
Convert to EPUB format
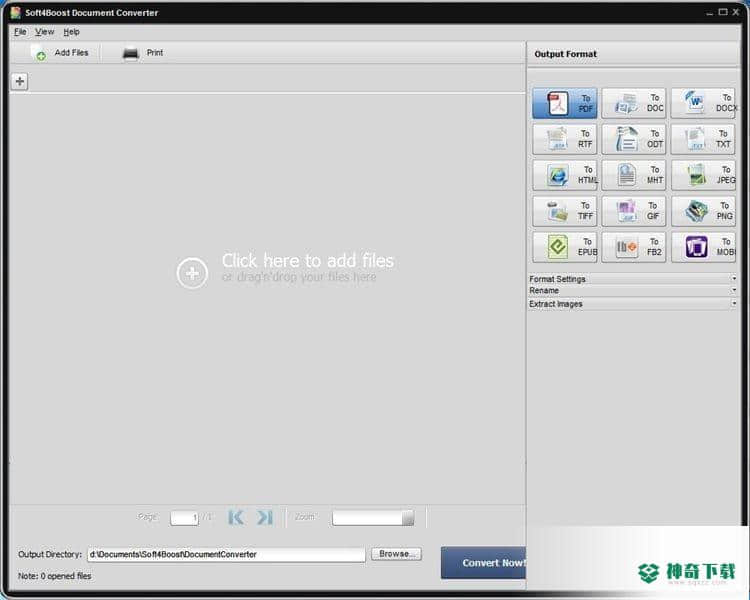pos(564,247)
